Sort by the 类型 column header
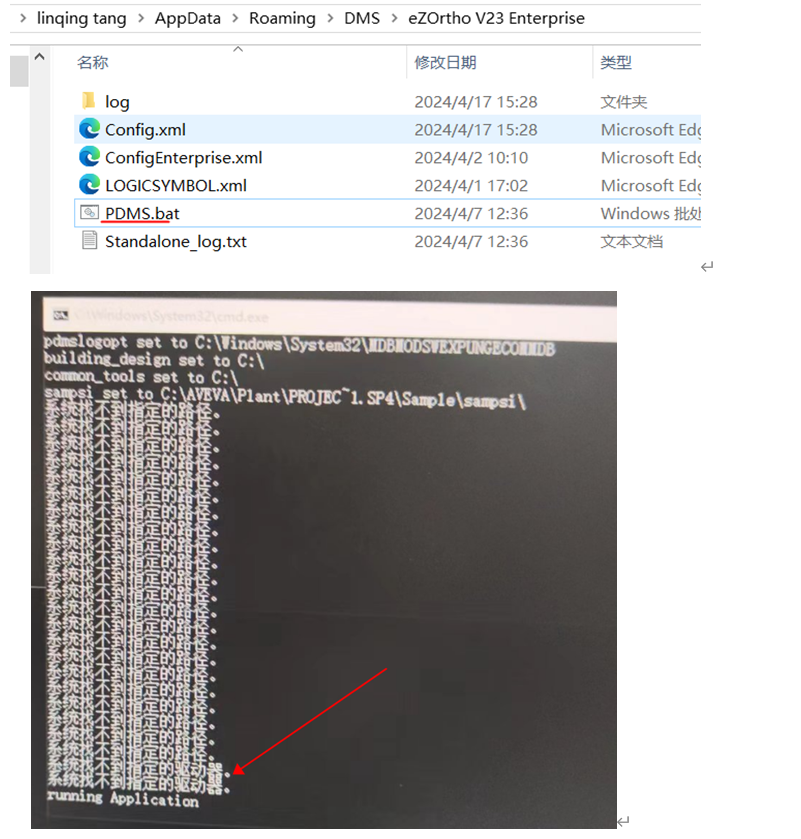The height and width of the screenshot is (839, 801). (615, 62)
